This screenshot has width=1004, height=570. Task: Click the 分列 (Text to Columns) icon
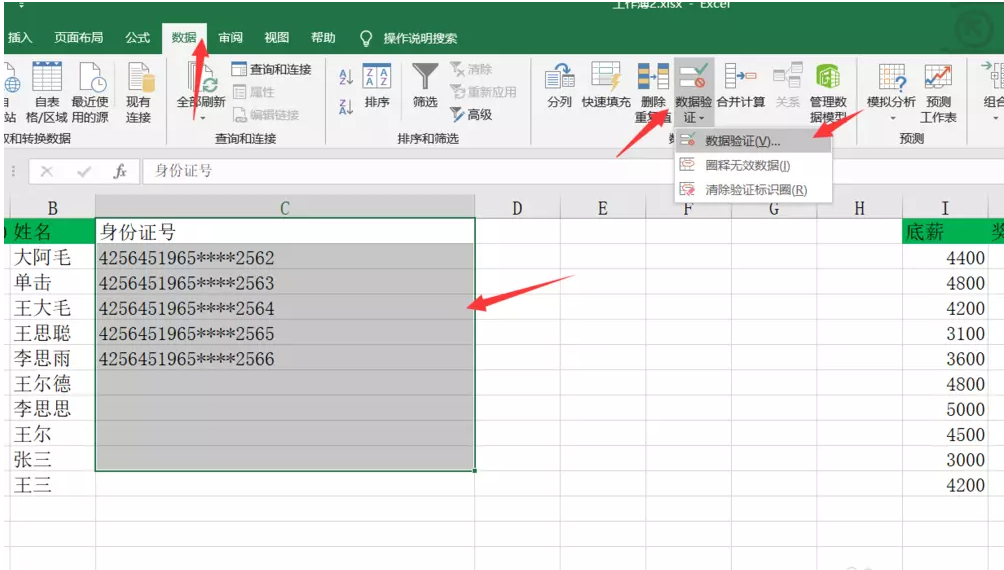559,77
